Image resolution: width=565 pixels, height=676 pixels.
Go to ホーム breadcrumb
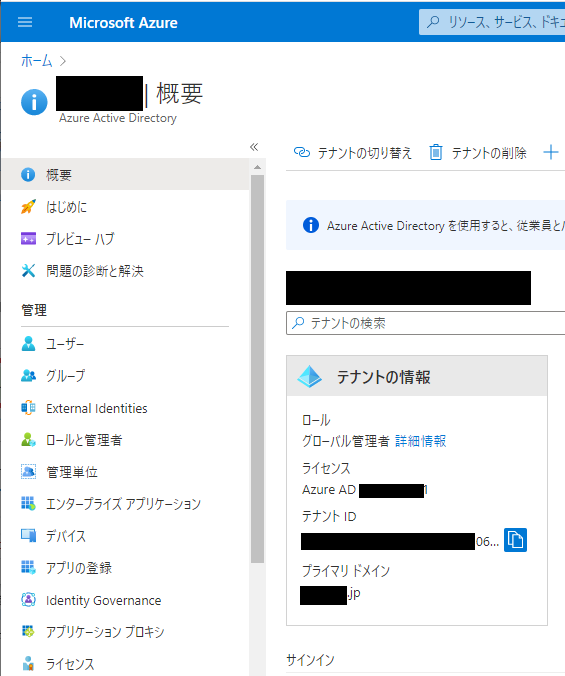[37, 61]
